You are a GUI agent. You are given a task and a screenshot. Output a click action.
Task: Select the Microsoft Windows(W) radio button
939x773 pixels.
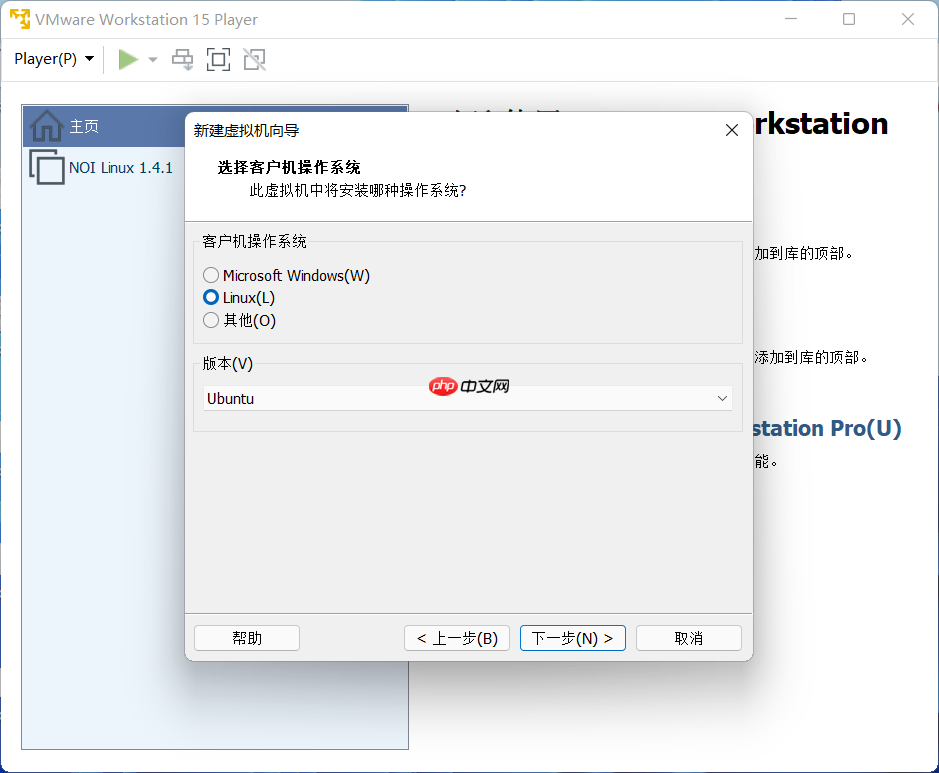[x=211, y=275]
